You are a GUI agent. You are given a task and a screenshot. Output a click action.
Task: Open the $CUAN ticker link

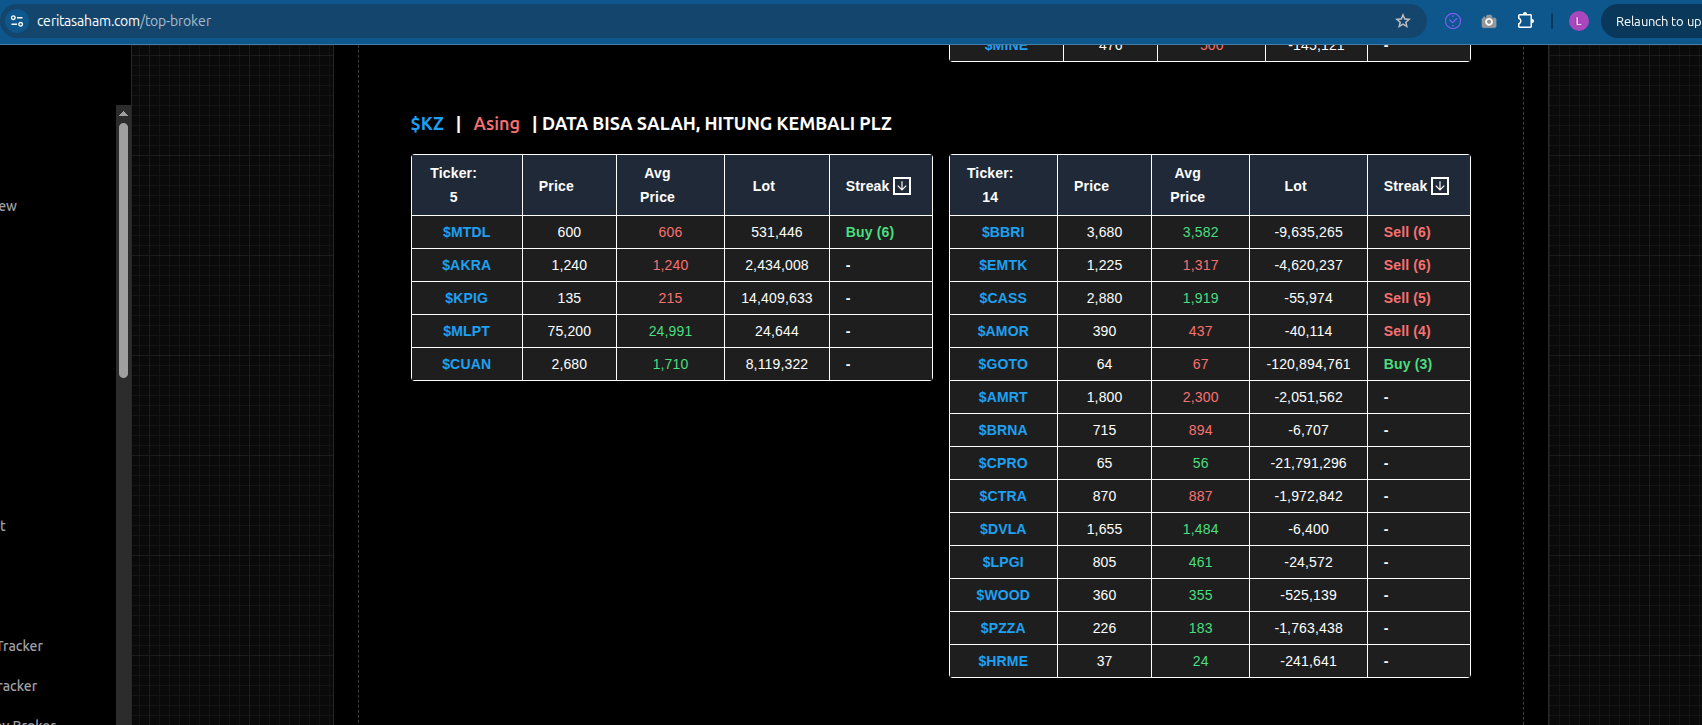(x=466, y=364)
